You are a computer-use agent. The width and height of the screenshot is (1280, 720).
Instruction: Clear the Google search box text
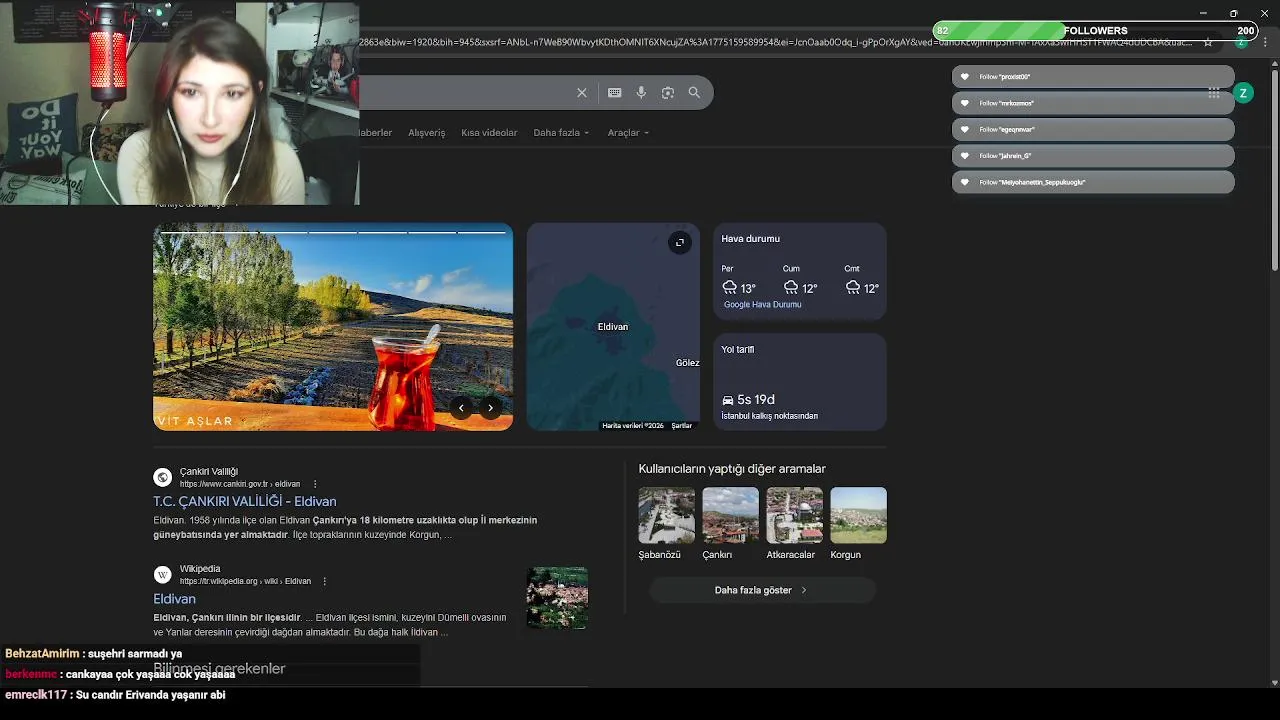pyautogui.click(x=582, y=92)
